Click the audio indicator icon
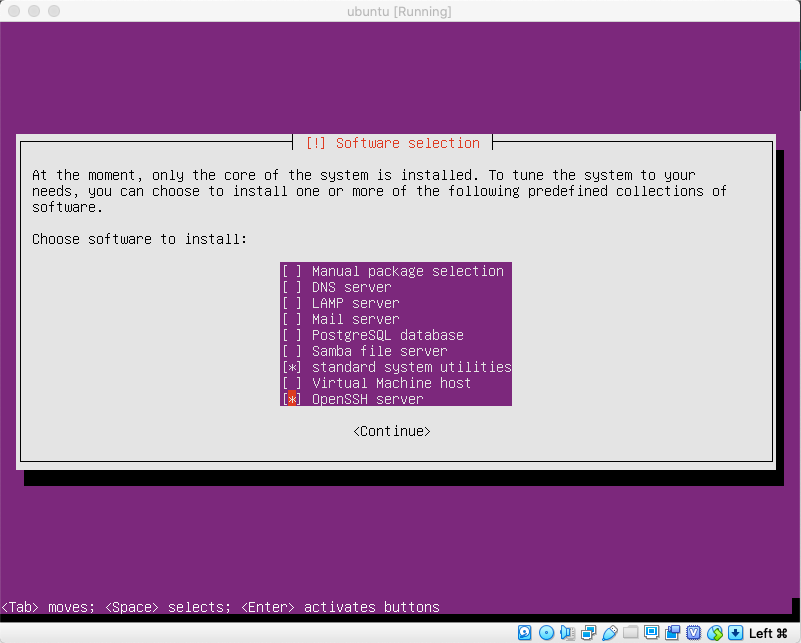Screen dimensions: 801x643 coord(568,633)
